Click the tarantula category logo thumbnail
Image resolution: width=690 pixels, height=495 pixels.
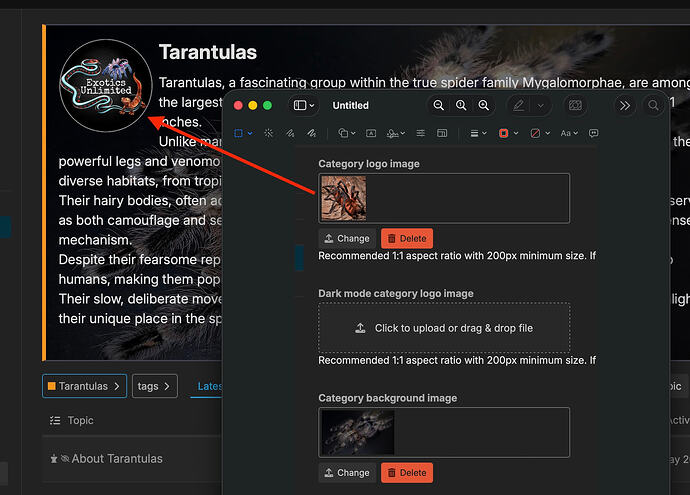[x=344, y=198]
